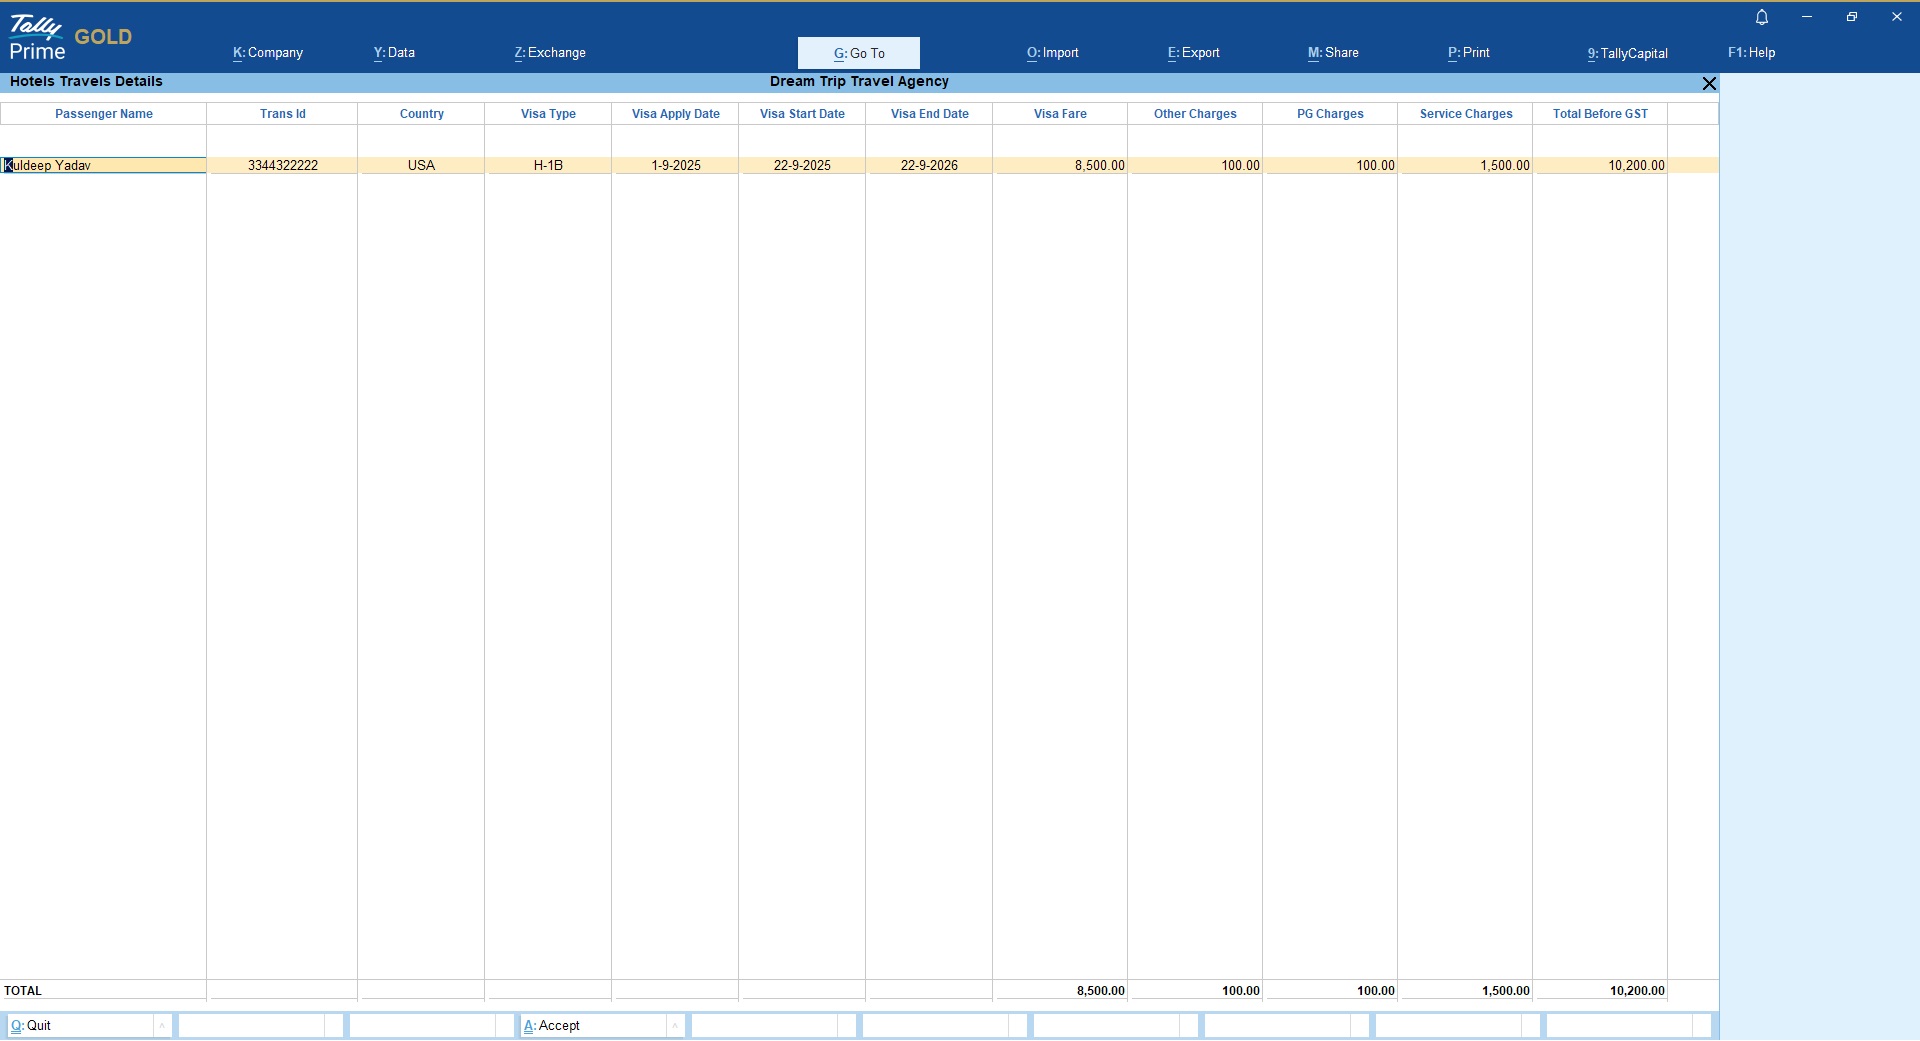Screen dimensions: 1920x1041
Task: Close the Hotels Travels Details panel
Action: (1709, 84)
